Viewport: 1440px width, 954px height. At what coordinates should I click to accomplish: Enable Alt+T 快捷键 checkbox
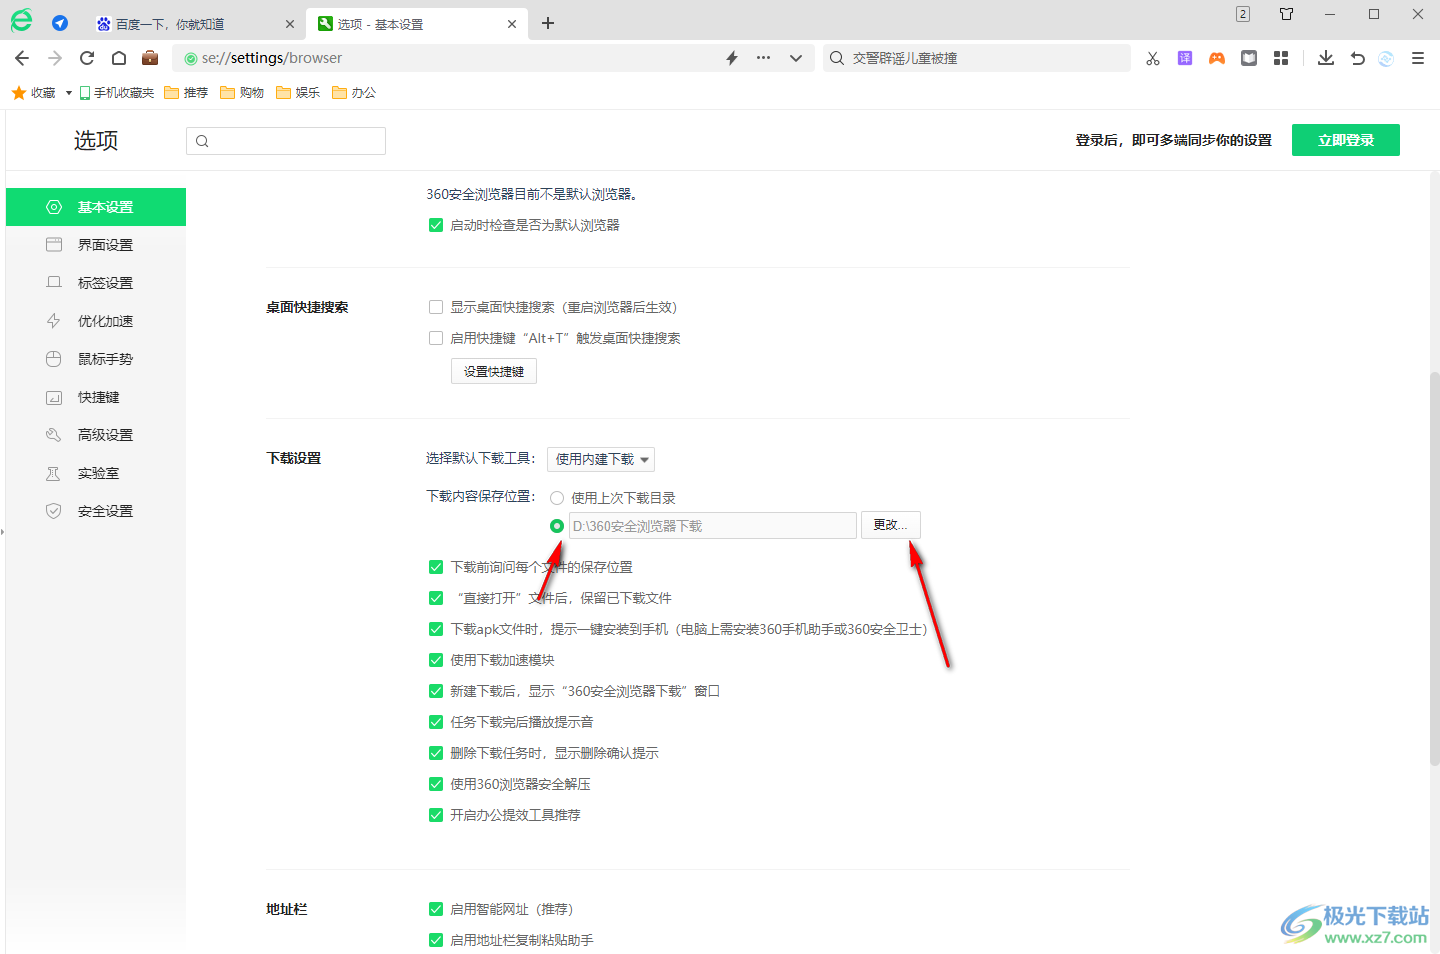(x=436, y=338)
